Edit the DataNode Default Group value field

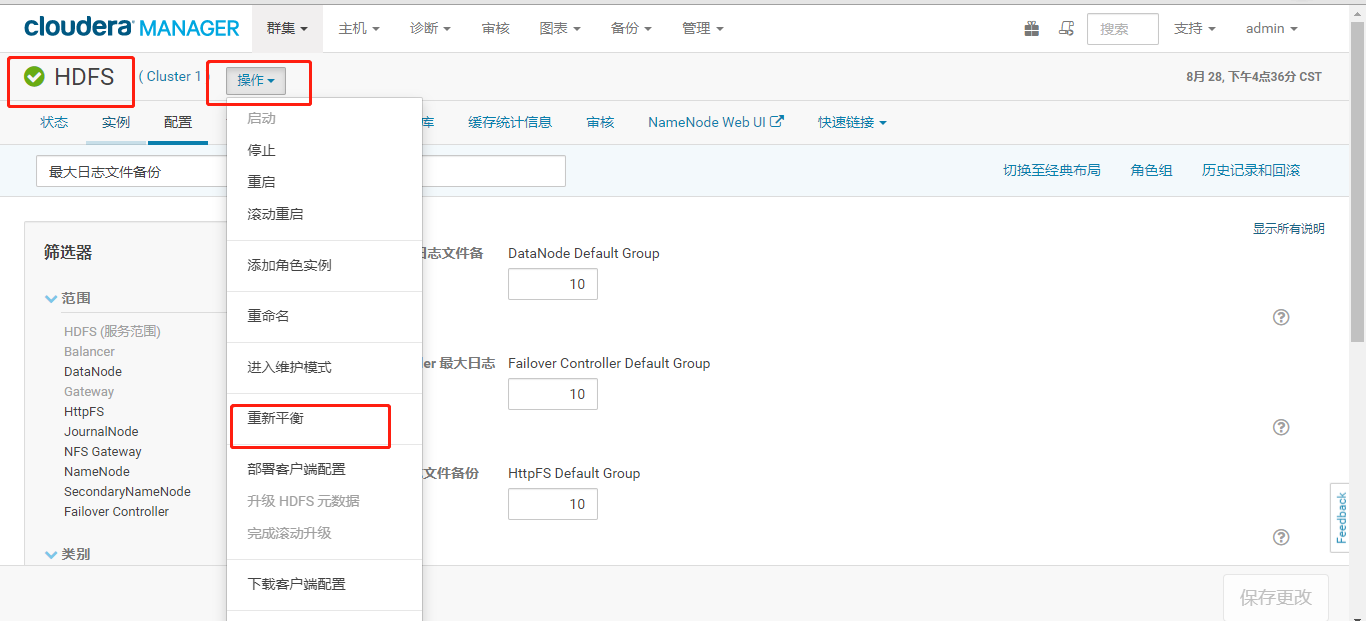(553, 284)
